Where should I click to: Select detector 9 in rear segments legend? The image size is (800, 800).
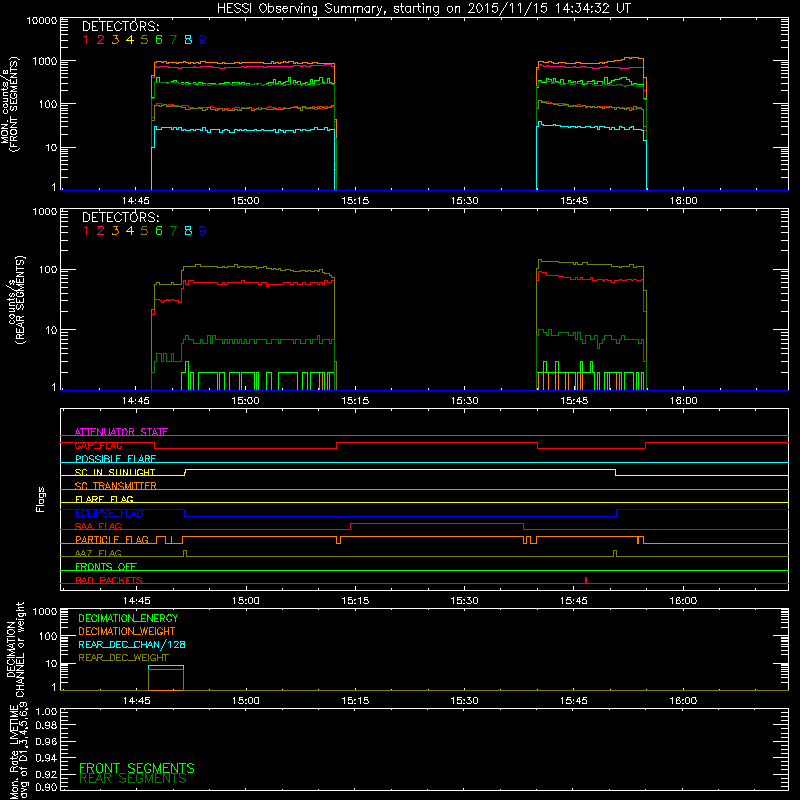coord(203,231)
